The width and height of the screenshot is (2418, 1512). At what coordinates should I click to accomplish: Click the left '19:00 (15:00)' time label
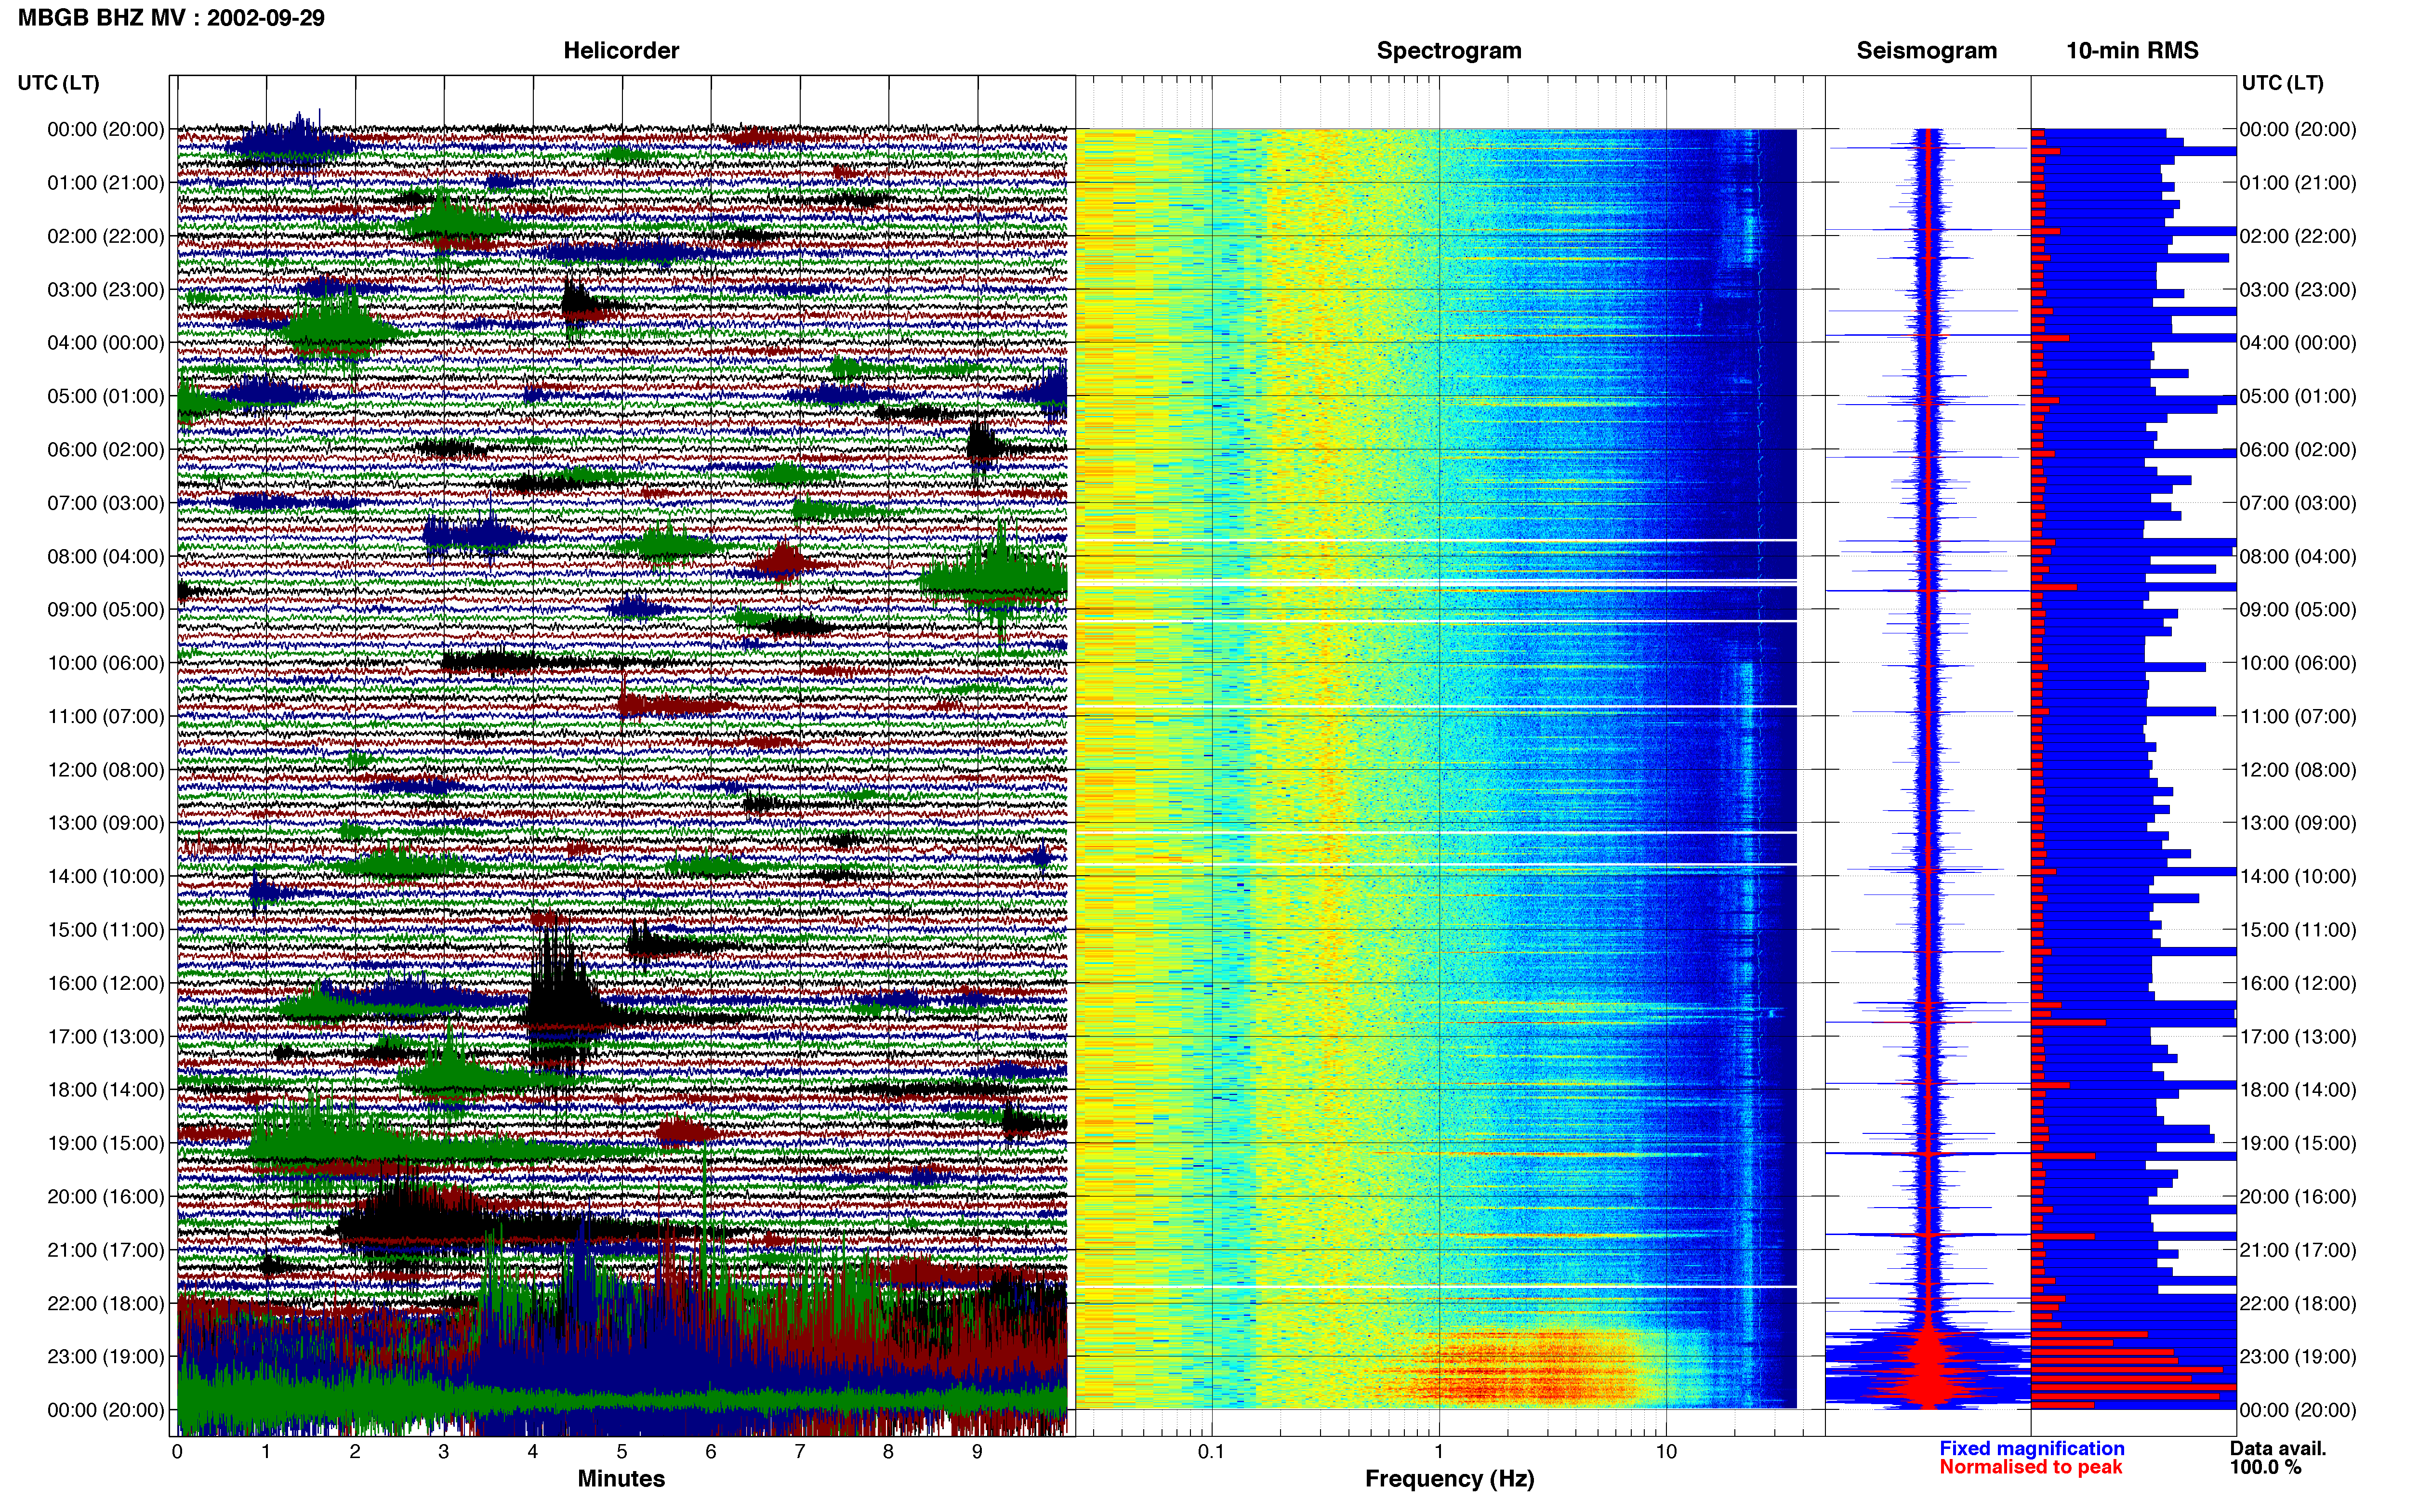click(106, 1144)
